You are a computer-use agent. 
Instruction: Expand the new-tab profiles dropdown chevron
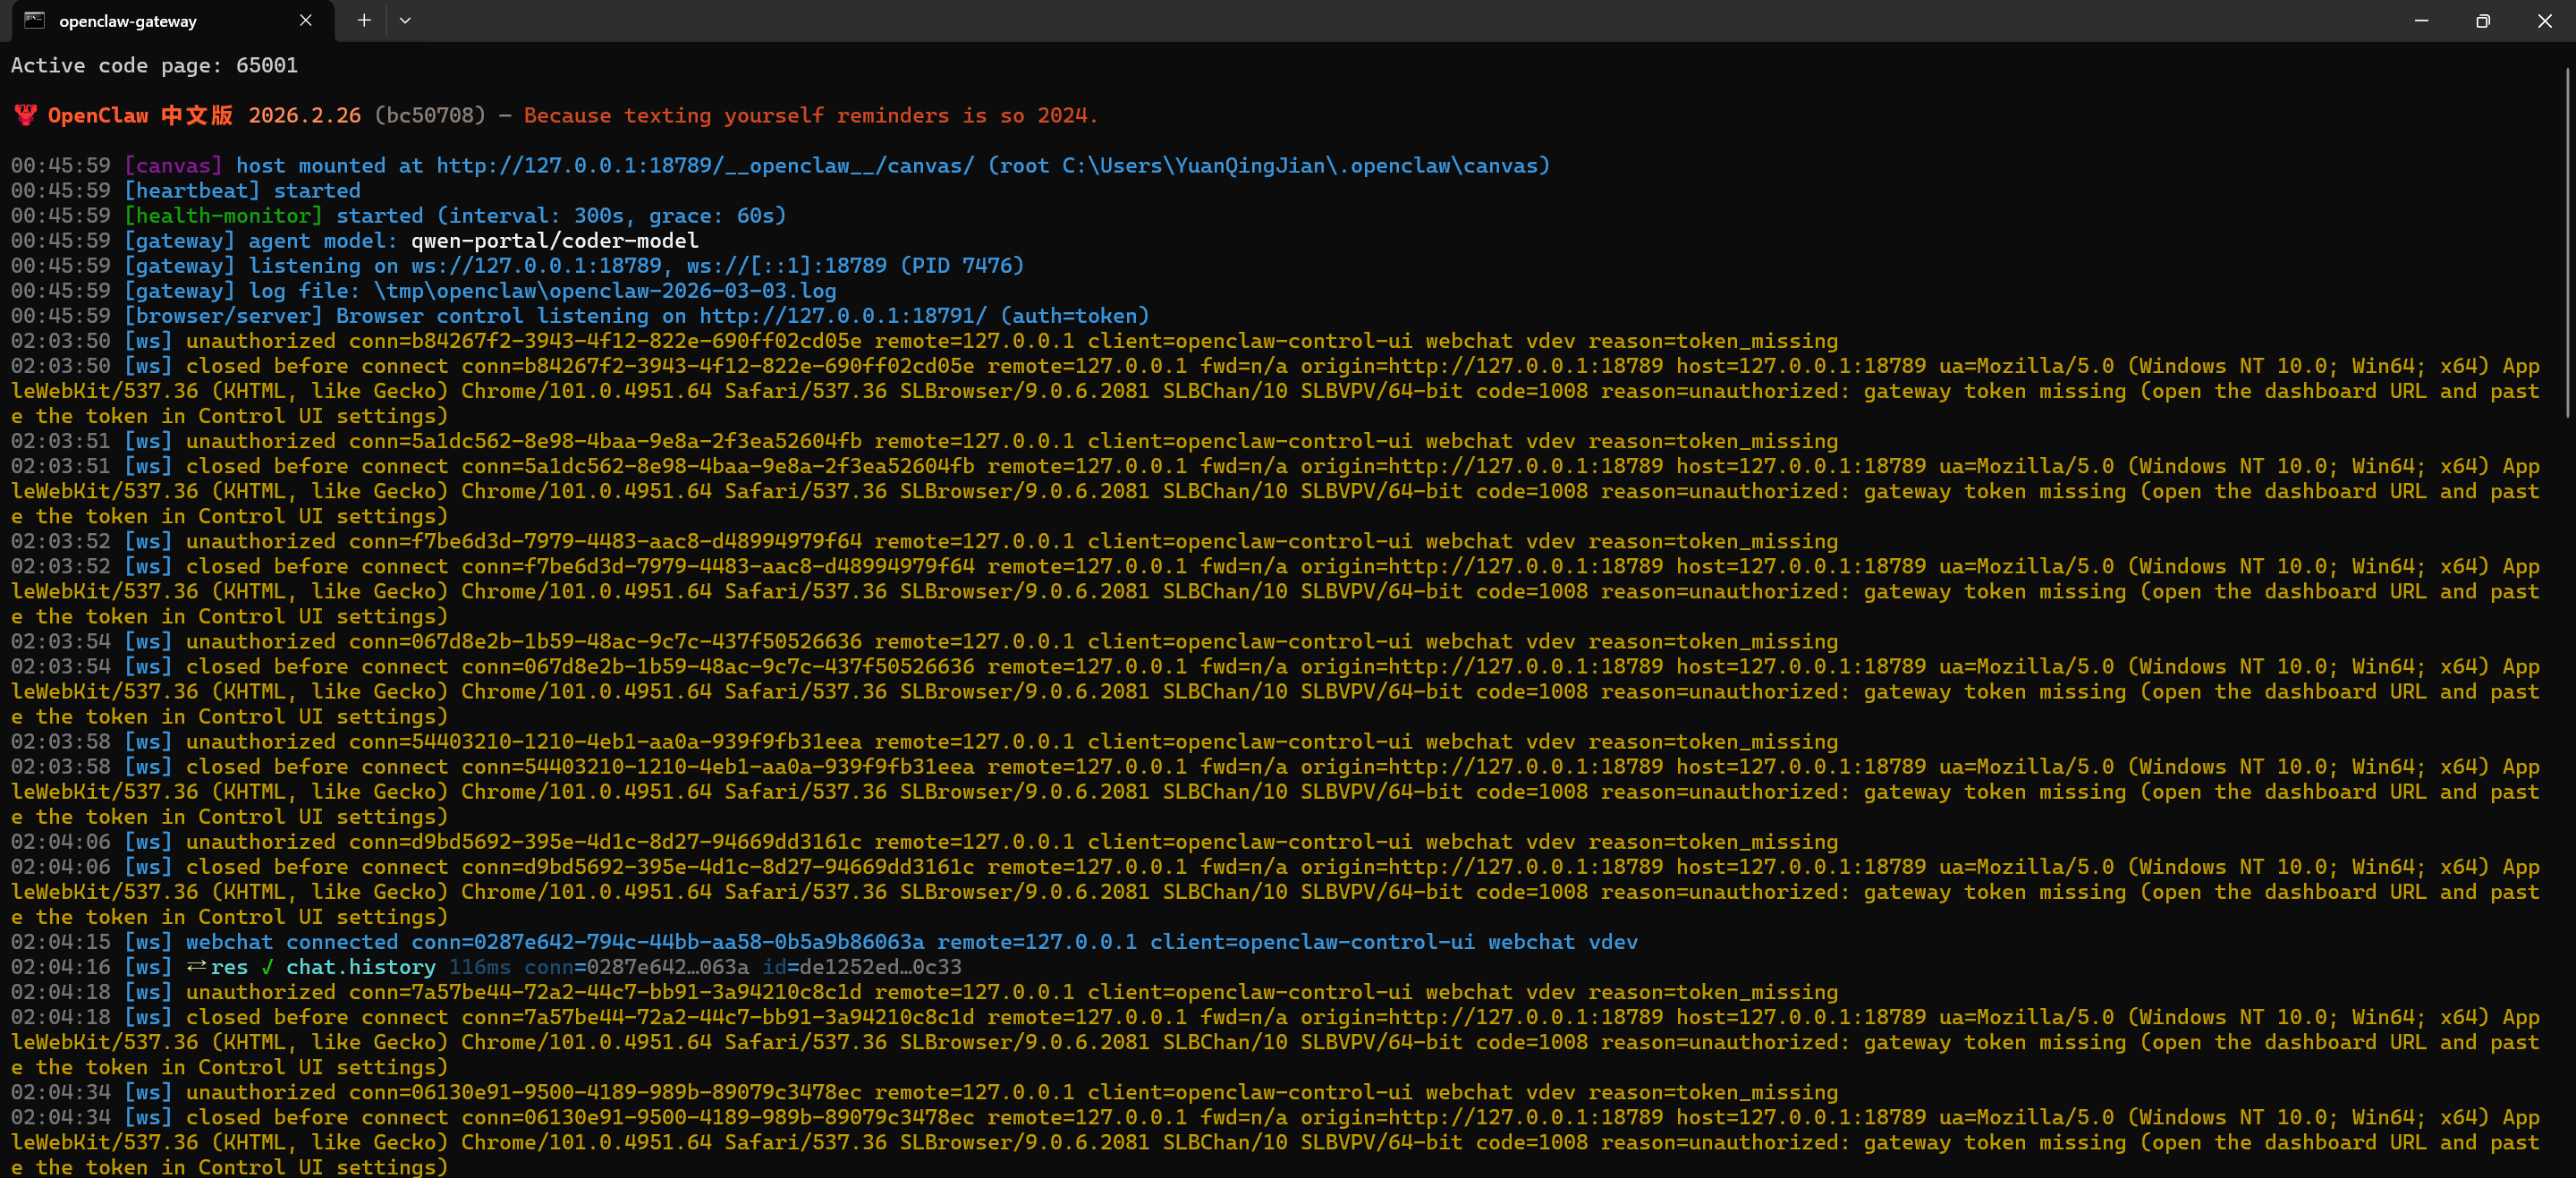405,20
